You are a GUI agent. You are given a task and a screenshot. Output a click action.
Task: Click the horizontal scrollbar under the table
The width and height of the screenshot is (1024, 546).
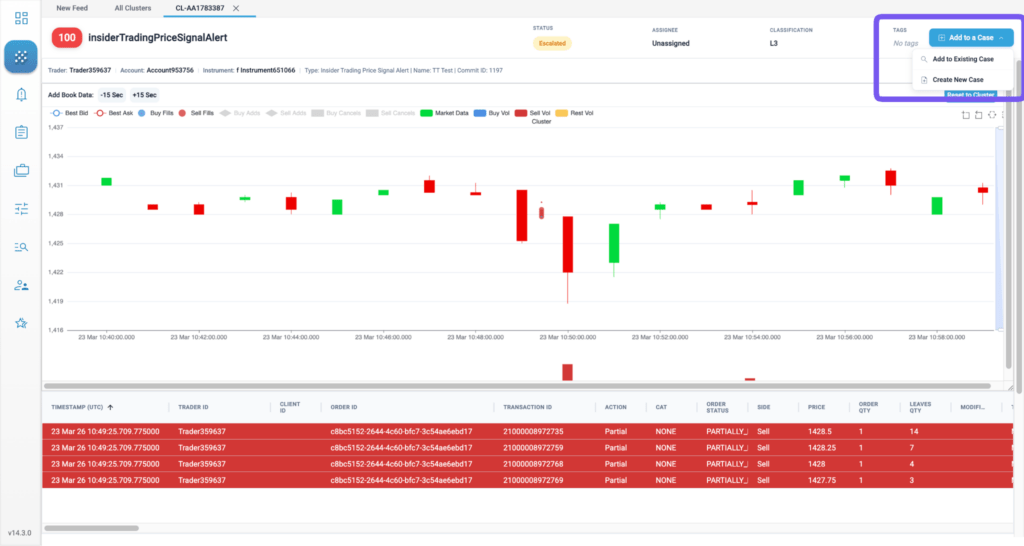(91, 528)
